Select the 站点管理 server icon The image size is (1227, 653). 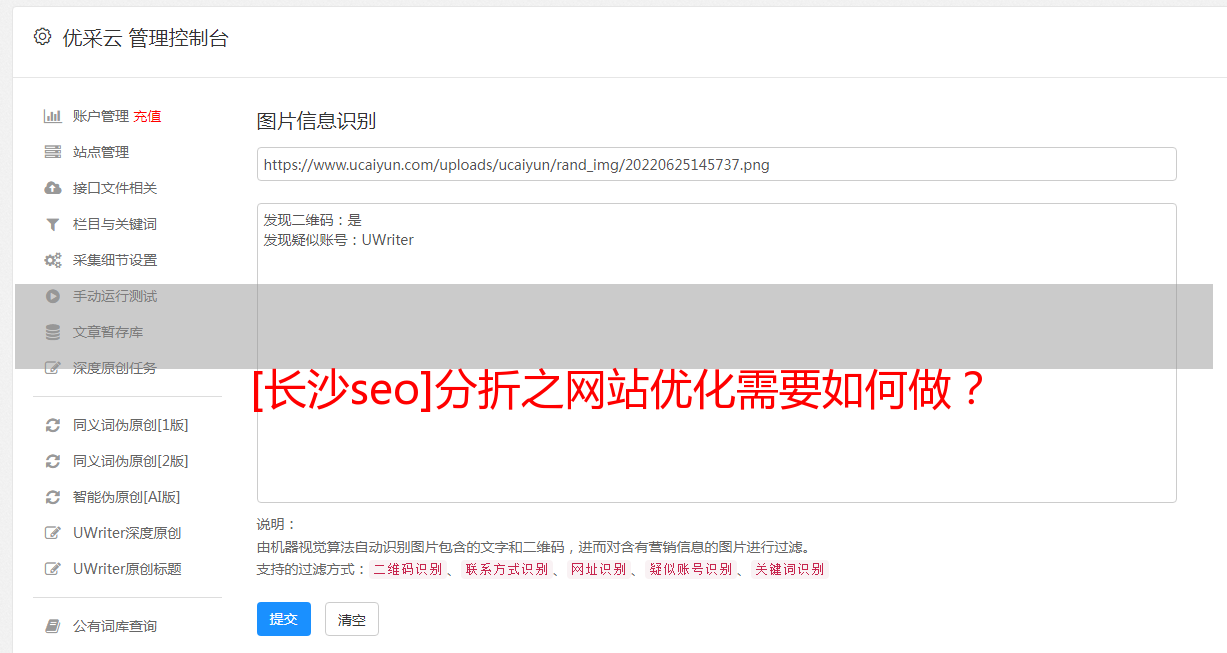(53, 152)
